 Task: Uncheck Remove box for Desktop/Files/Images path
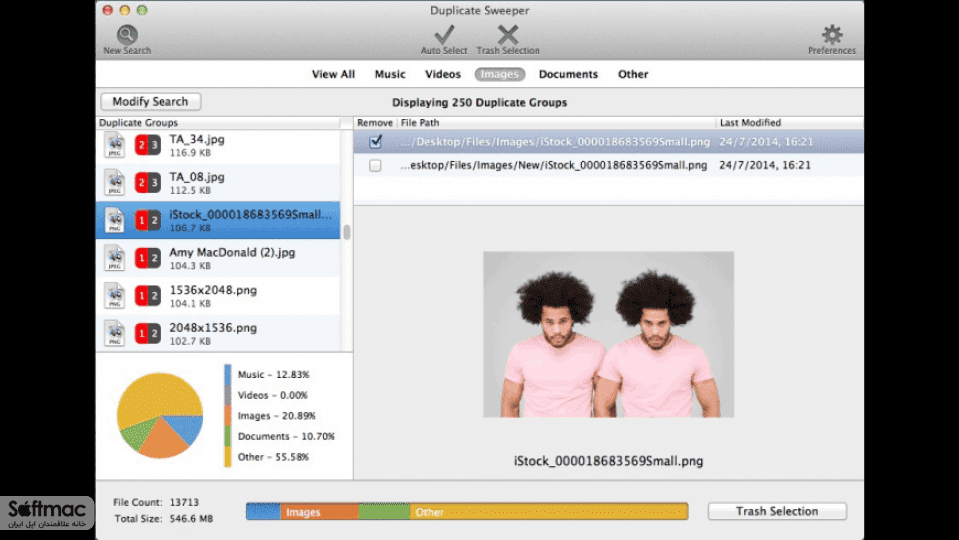pos(376,142)
